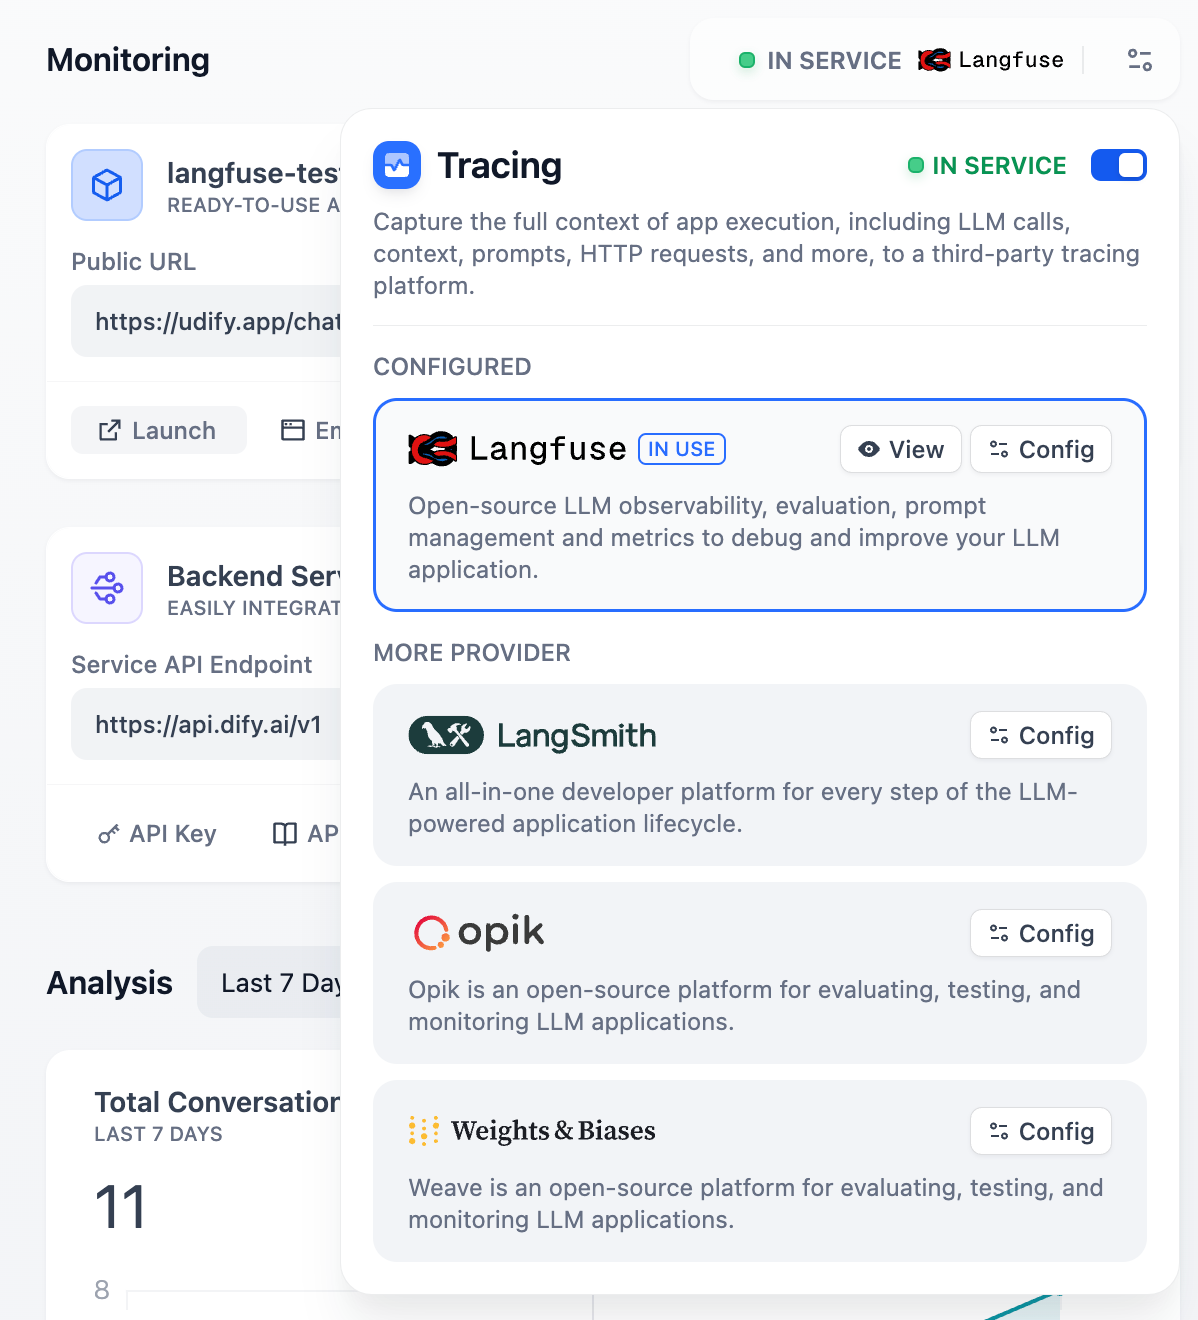Viewport: 1198px width, 1320px height.
Task: Click View on the Langfuse card
Action: pyautogui.click(x=900, y=449)
